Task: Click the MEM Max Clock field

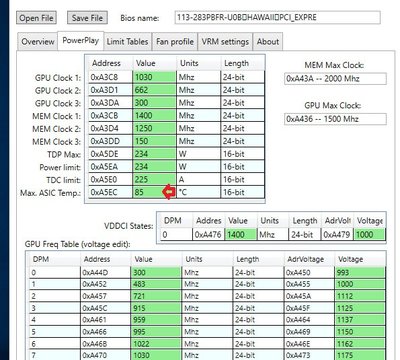Action: [x=335, y=79]
